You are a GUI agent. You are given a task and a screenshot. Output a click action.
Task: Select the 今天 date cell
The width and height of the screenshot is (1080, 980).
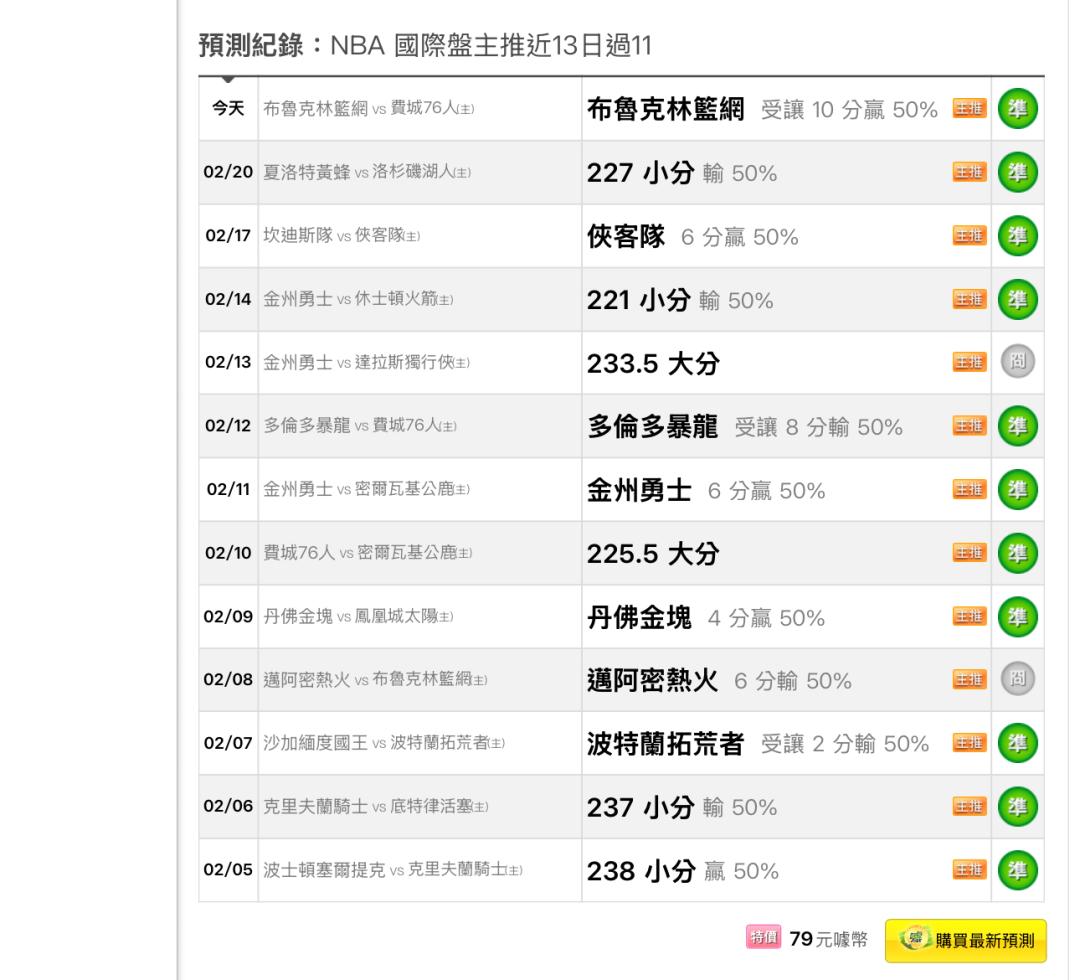[228, 109]
